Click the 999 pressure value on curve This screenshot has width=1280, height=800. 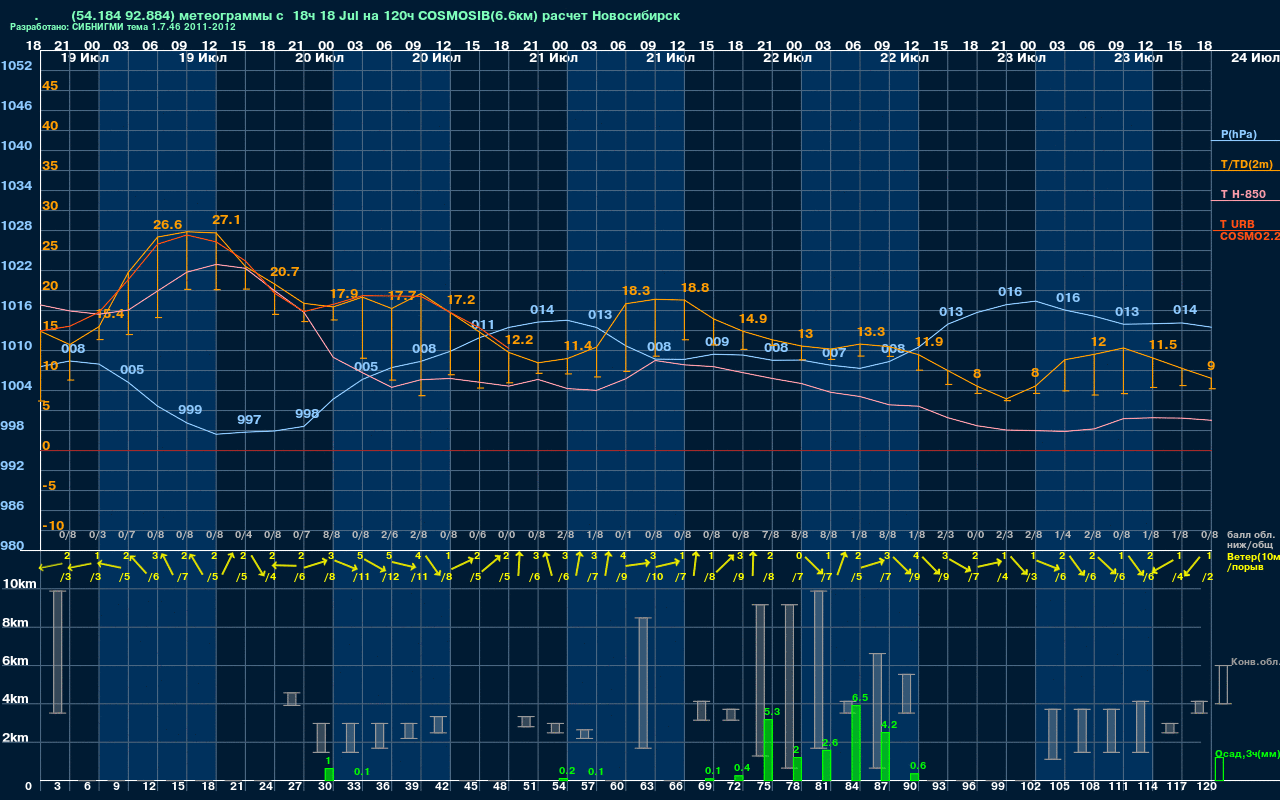190,410
